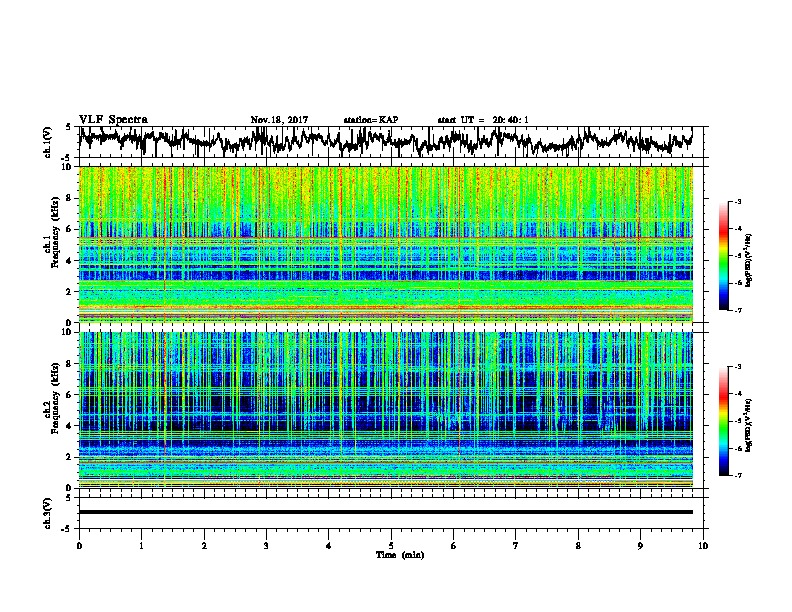Click the thick black ch.3 voltage line
Image resolution: width=792 pixels, height=612 pixels.
pyautogui.click(x=386, y=512)
